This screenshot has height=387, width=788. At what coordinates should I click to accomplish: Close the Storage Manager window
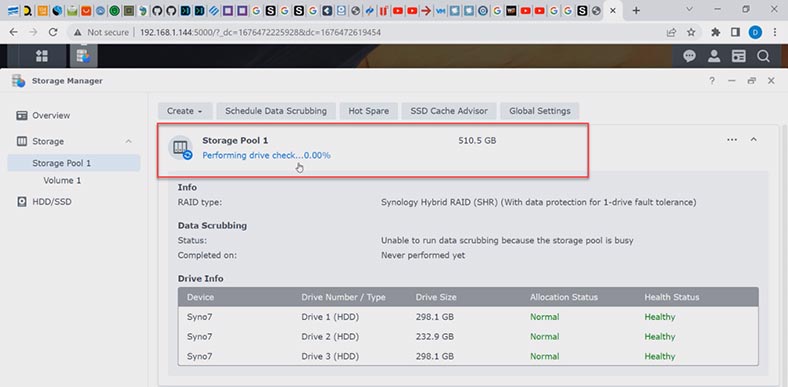pyautogui.click(x=771, y=81)
